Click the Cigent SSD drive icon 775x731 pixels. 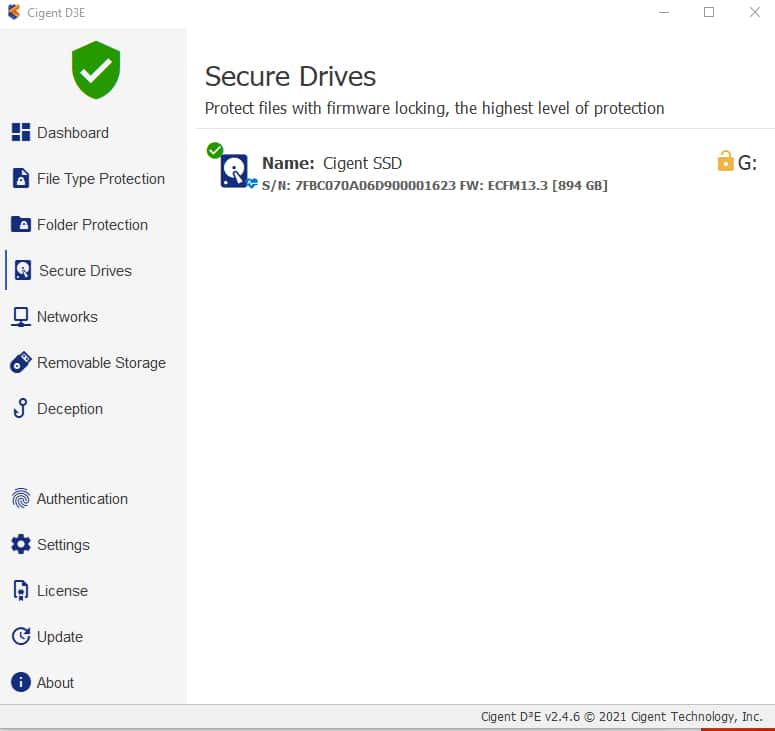(x=234, y=171)
